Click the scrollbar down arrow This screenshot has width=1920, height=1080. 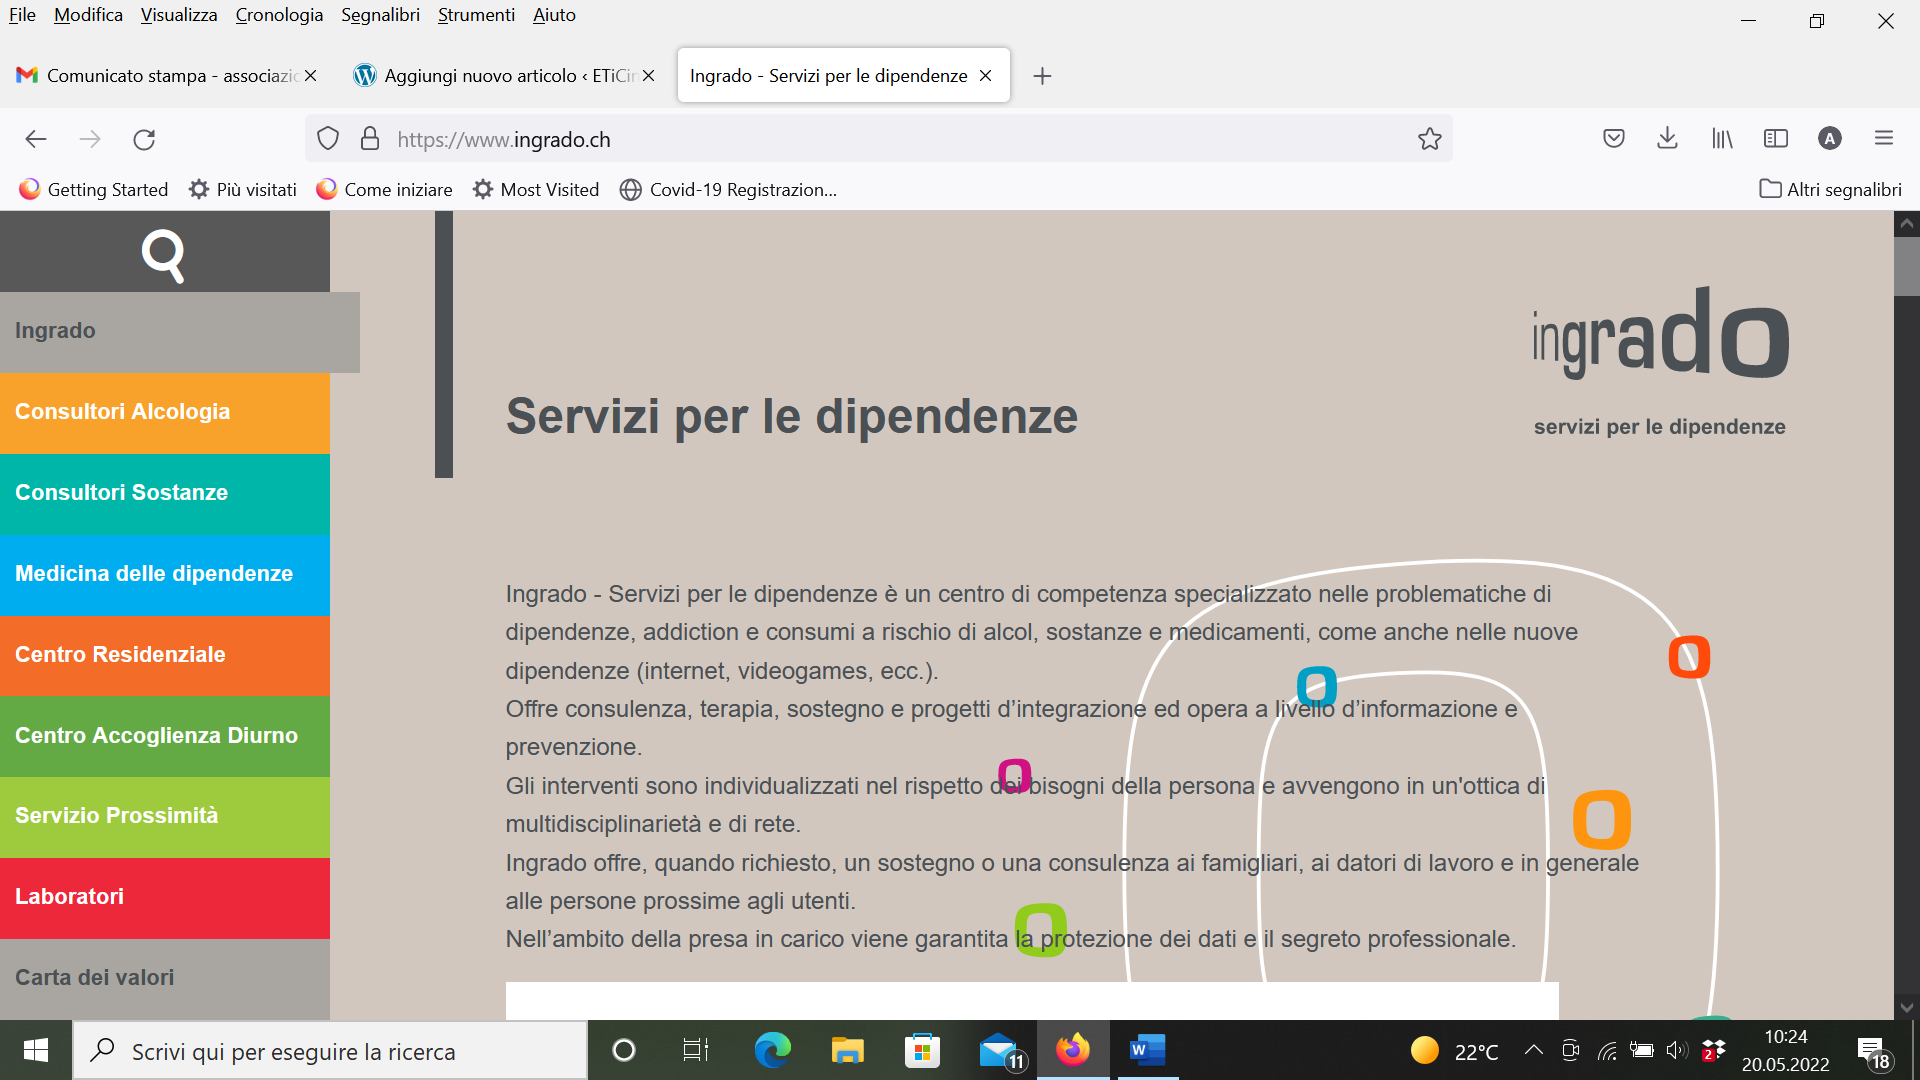point(1907,1007)
